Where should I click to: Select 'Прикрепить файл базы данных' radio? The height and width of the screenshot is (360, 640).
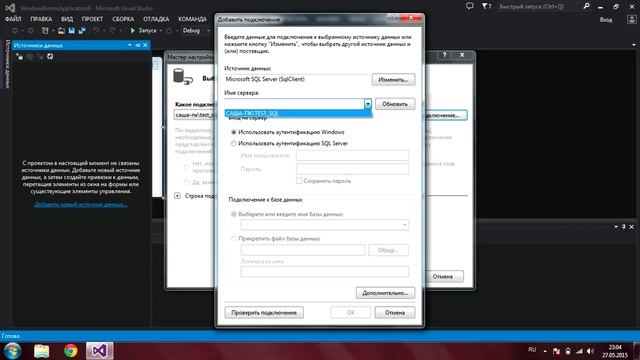tap(234, 239)
